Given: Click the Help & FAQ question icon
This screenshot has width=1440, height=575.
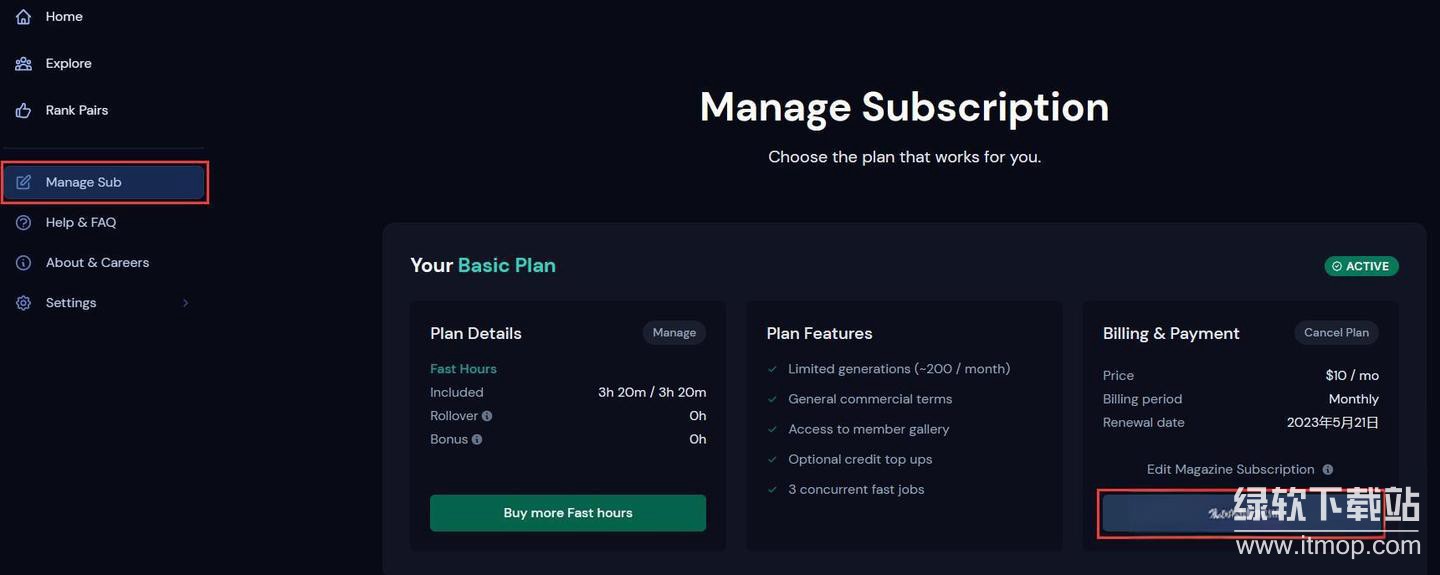Looking at the screenshot, I should point(23,223).
